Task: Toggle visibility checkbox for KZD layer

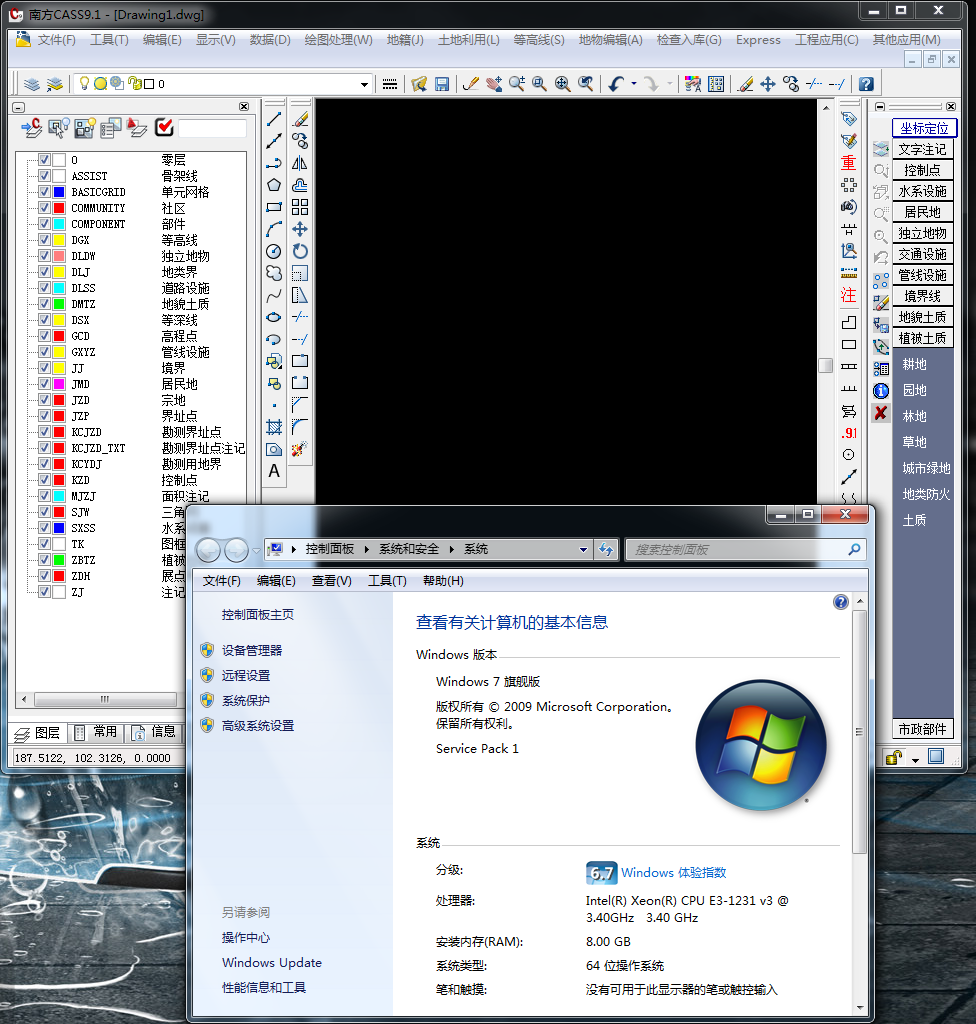Action: 44,480
